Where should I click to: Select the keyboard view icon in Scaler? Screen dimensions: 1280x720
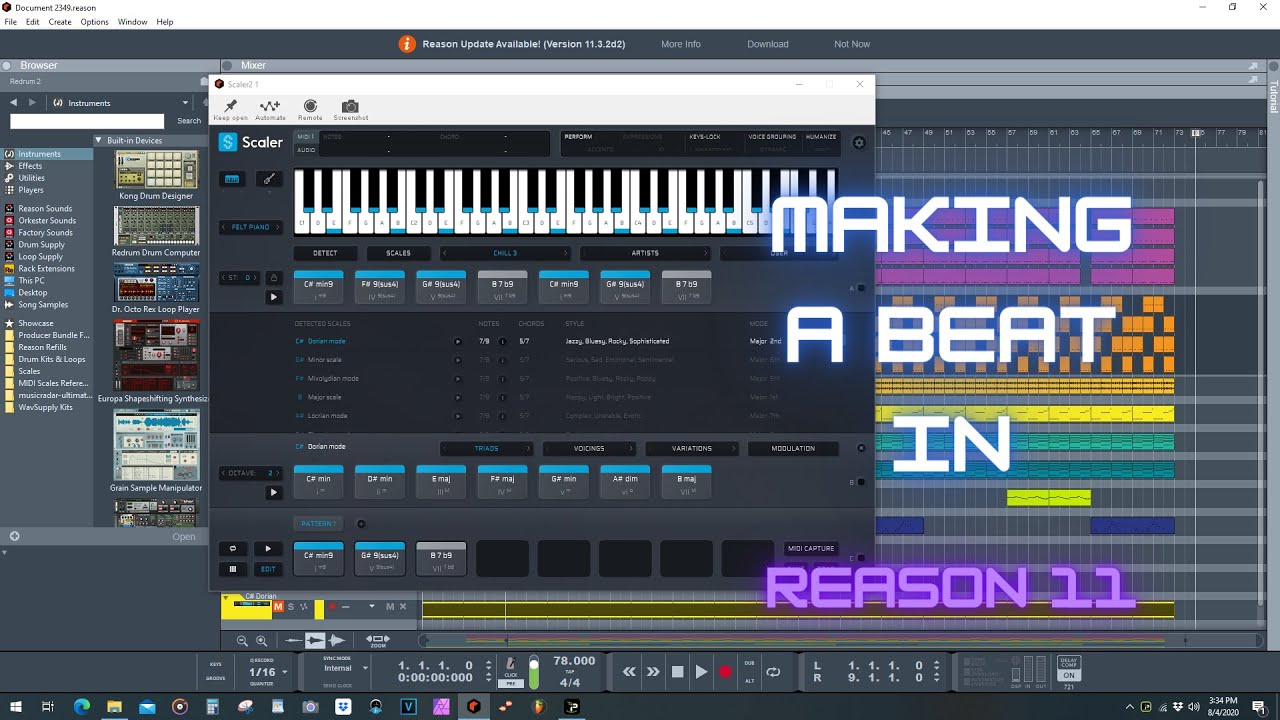coord(232,179)
